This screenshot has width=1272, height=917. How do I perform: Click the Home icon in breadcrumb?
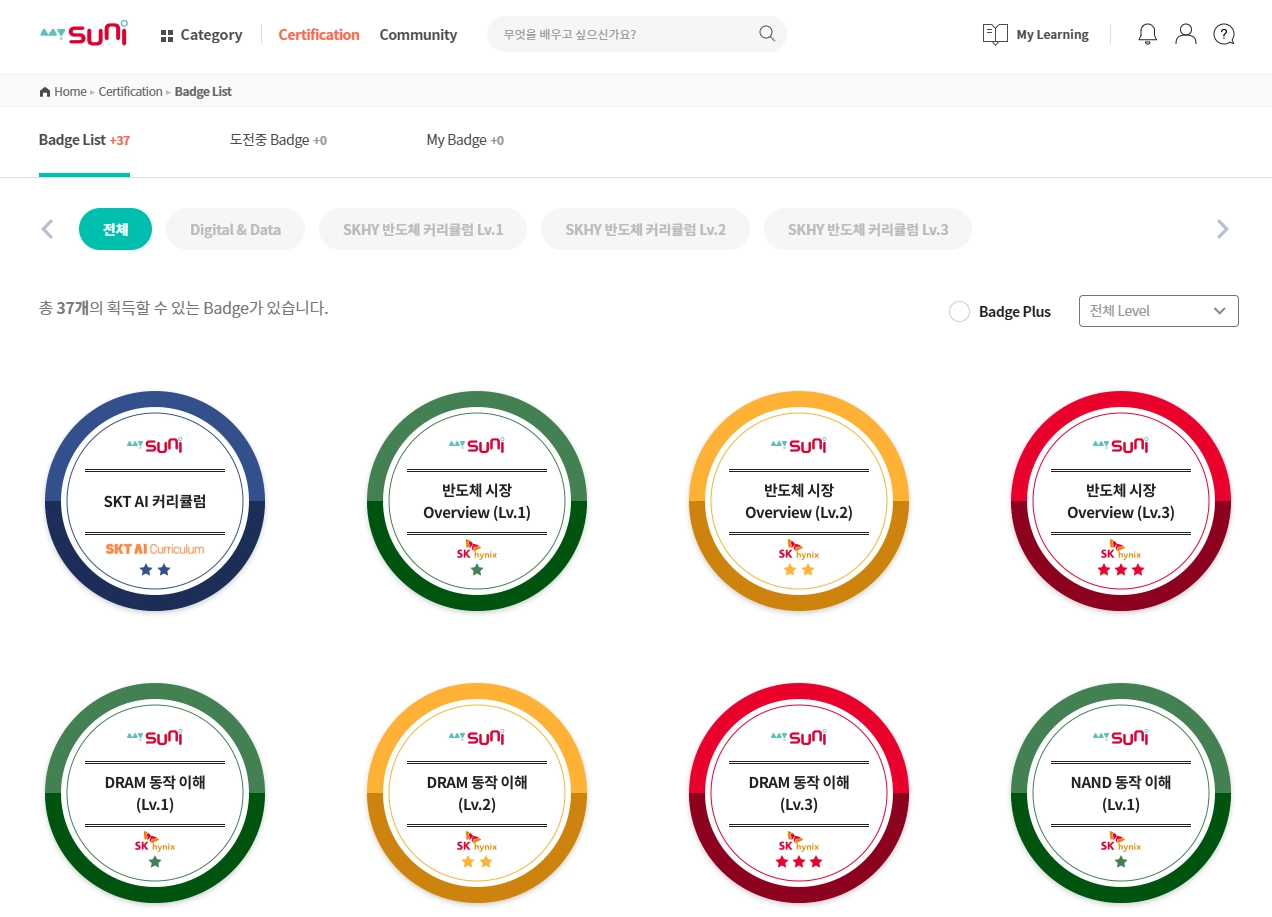pyautogui.click(x=45, y=92)
